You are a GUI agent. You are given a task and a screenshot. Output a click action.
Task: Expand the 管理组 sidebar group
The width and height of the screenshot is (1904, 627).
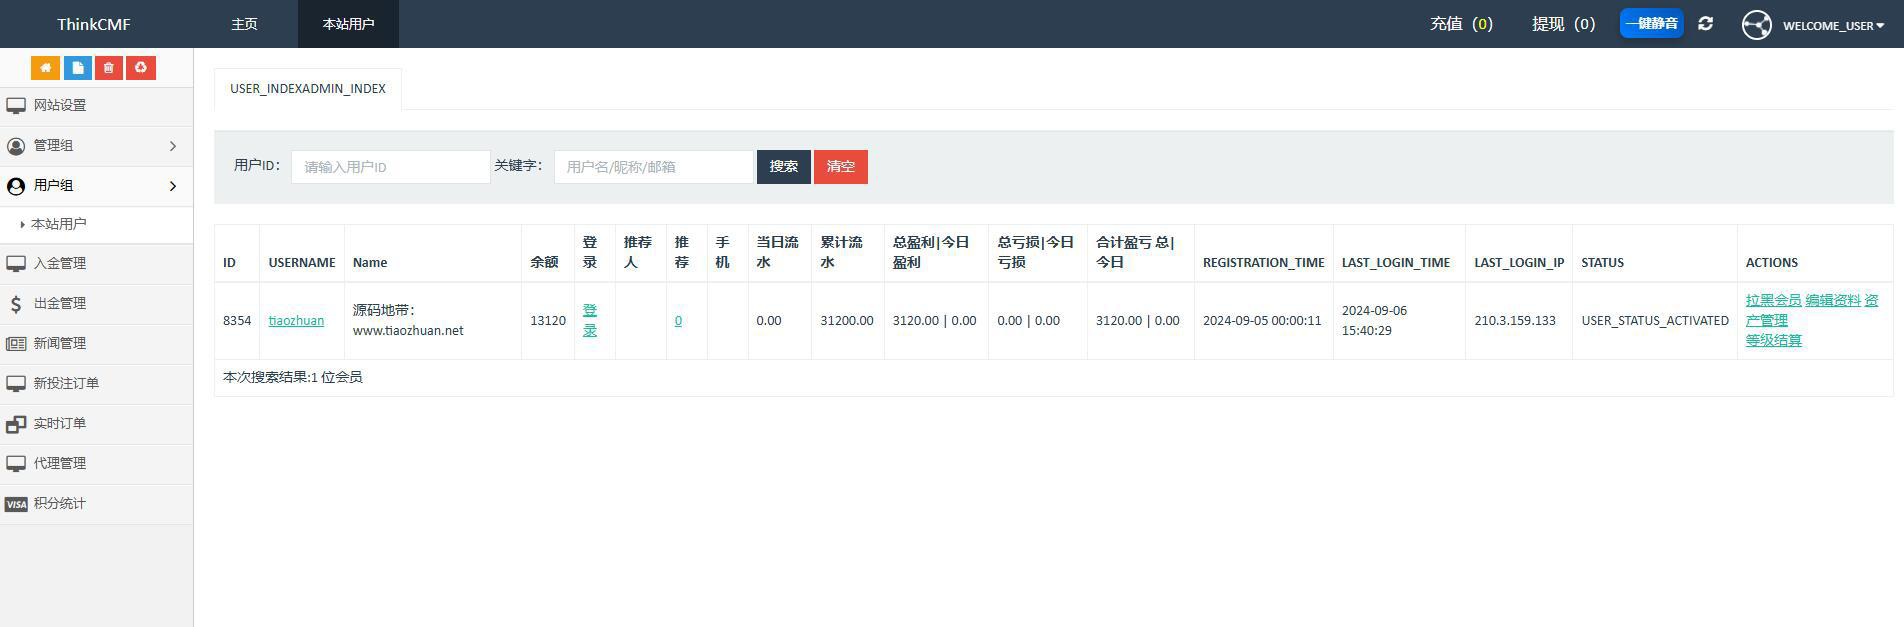click(x=96, y=146)
